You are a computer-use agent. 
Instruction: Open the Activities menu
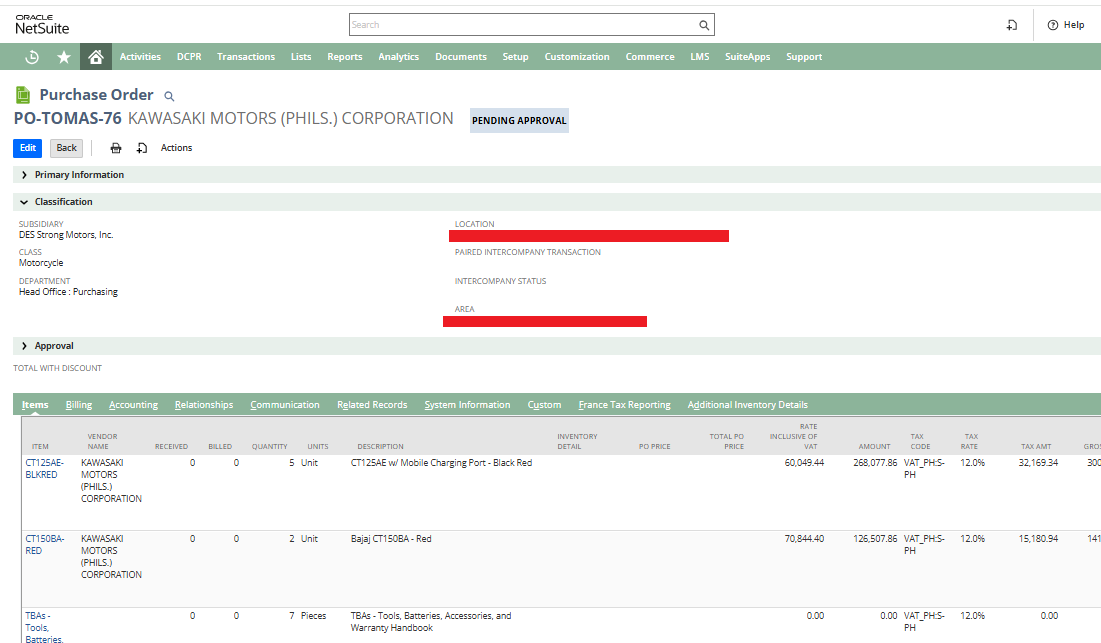coord(140,57)
